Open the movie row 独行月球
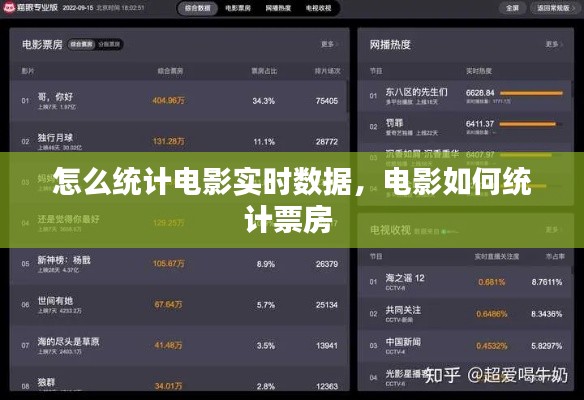This screenshot has height=400, width=584. (179, 142)
